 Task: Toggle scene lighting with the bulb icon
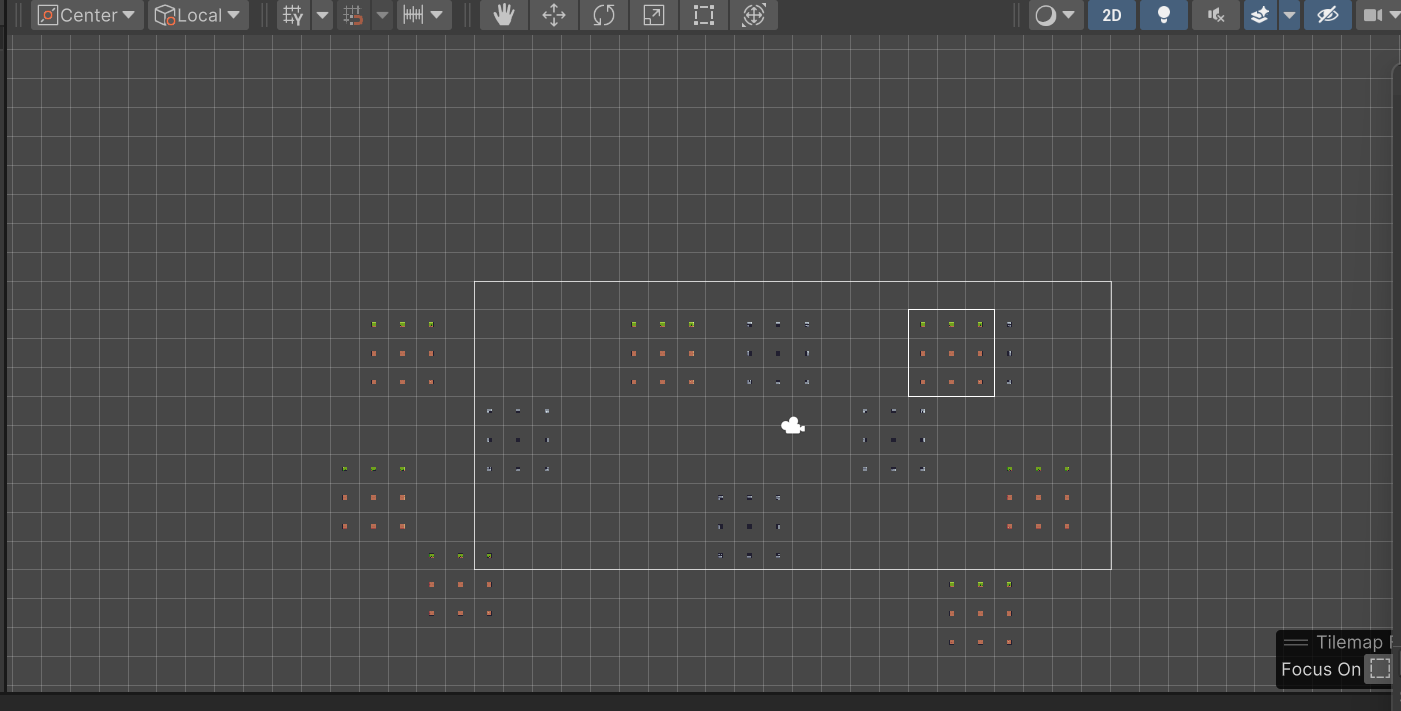(x=1163, y=15)
